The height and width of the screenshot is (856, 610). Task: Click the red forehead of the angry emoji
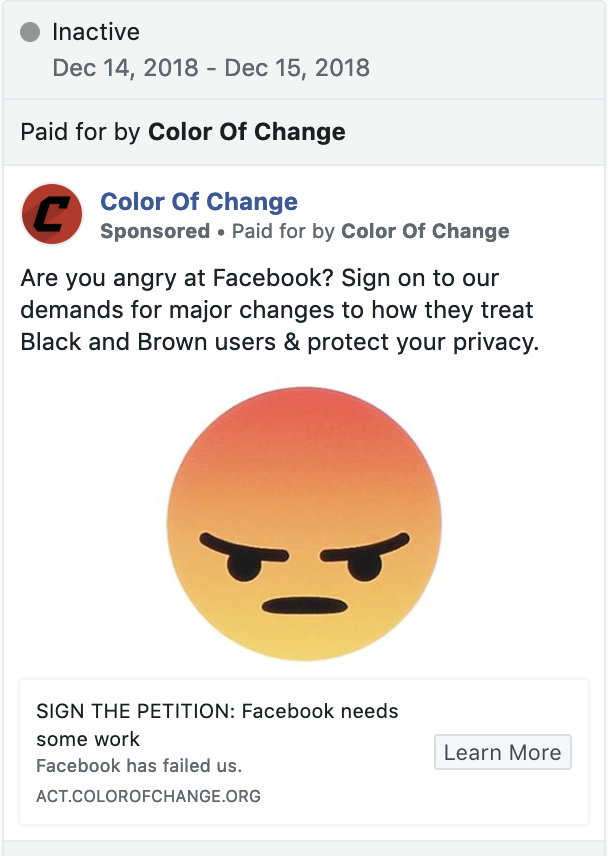[x=304, y=420]
